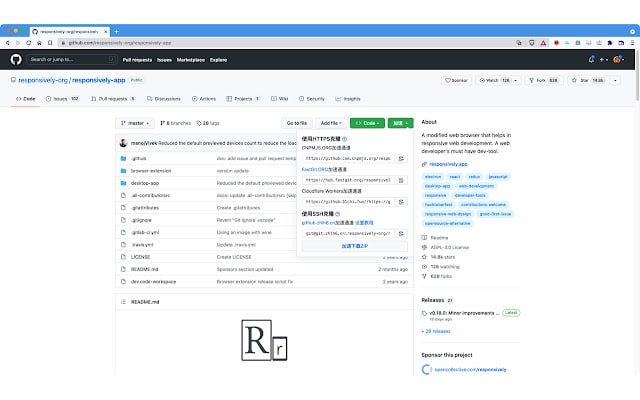The width and height of the screenshot is (640, 400).
Task: Expand the master branch dropdown
Action: [133, 122]
